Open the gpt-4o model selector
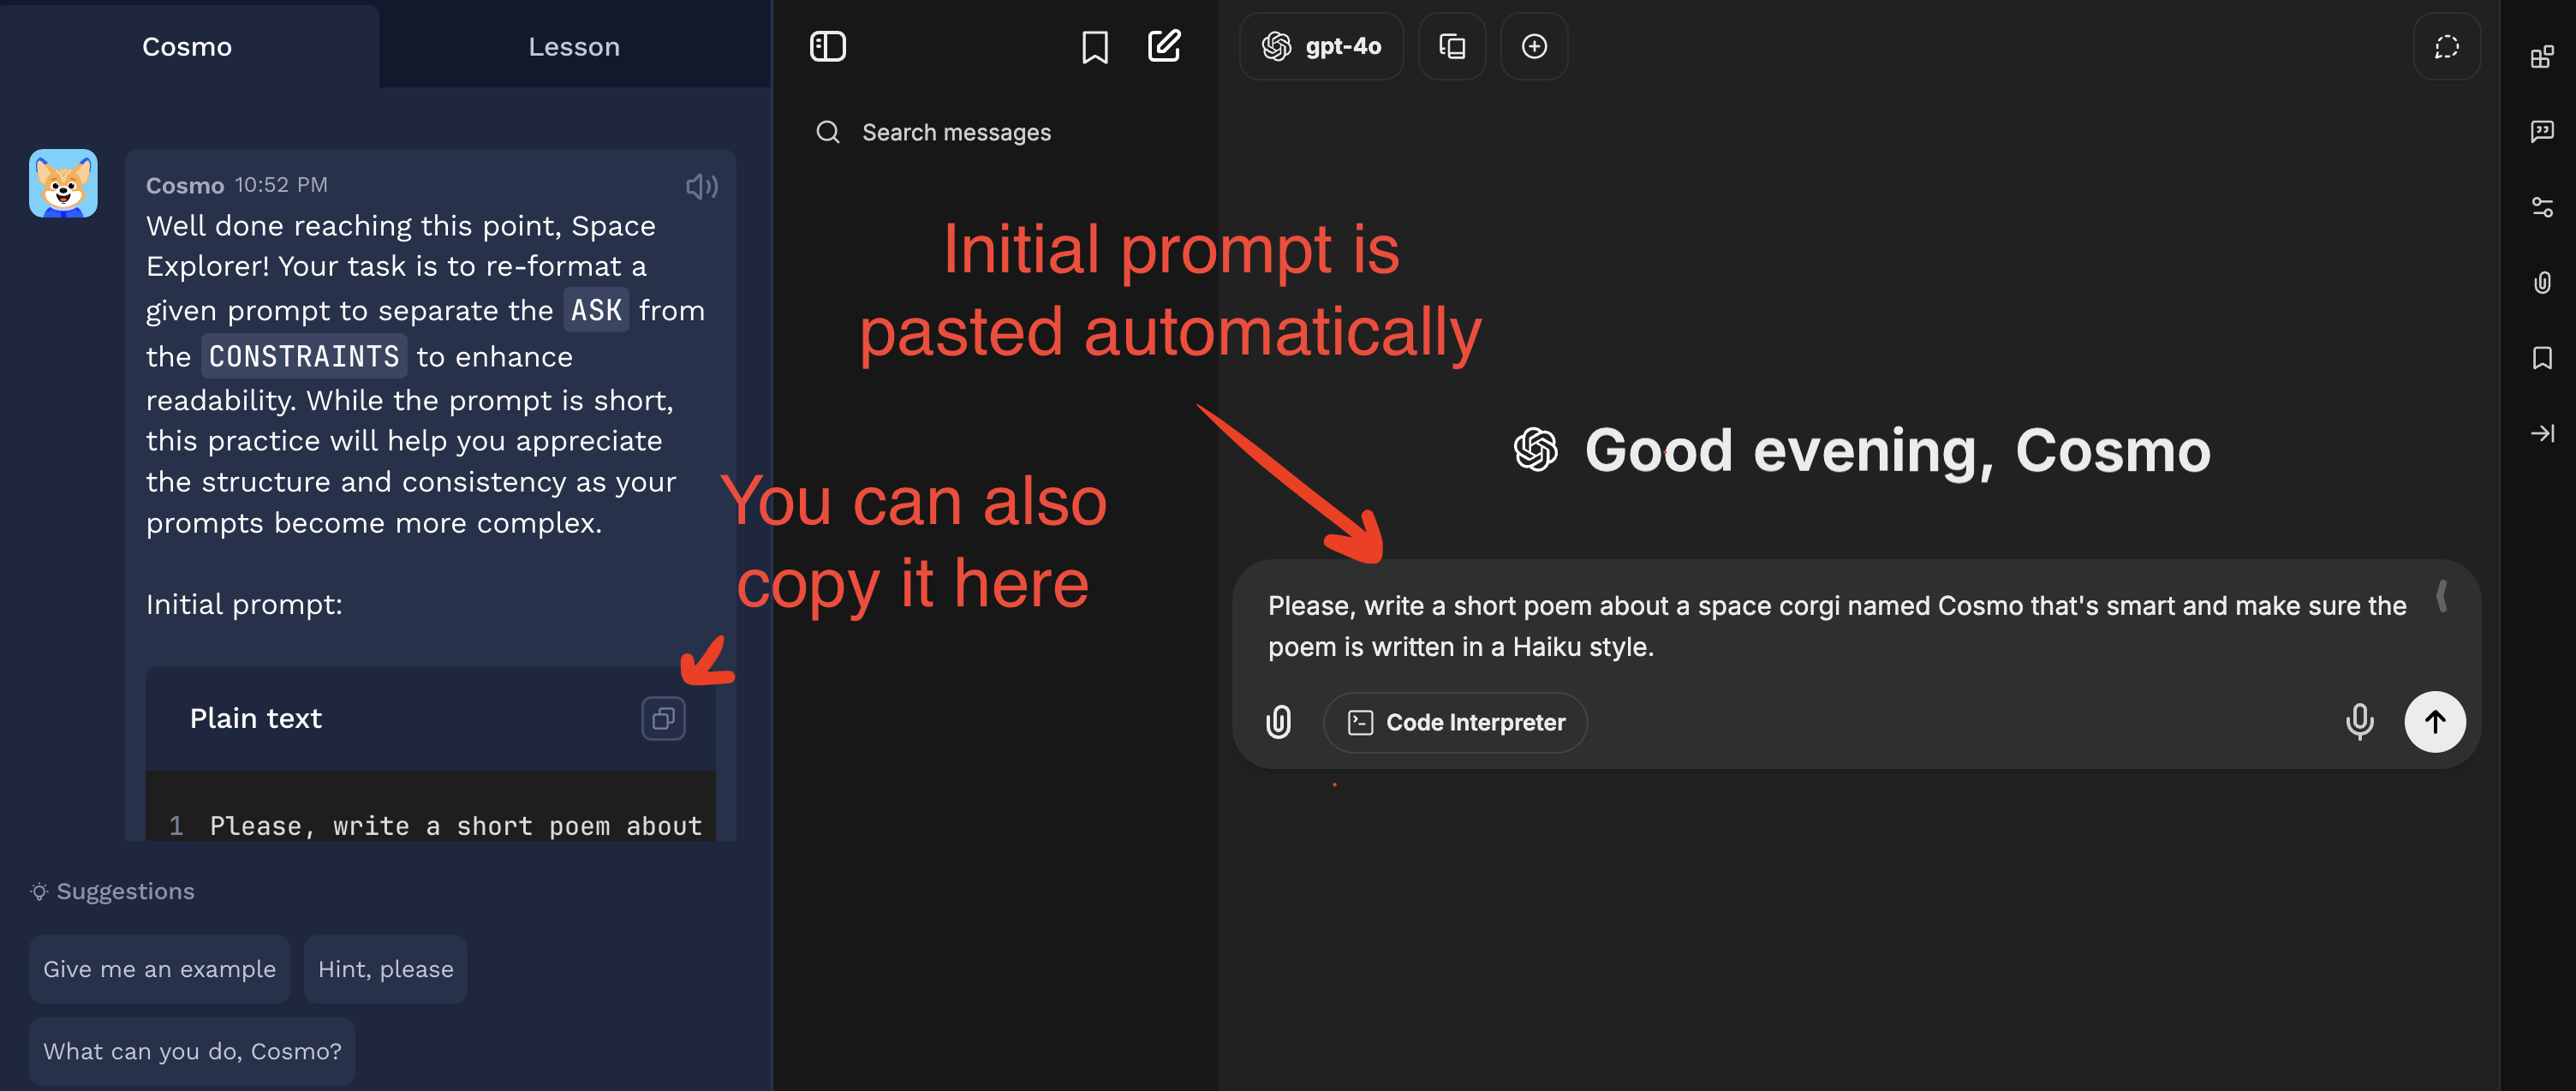Screen dimensions: 2576x1091 (1321, 46)
